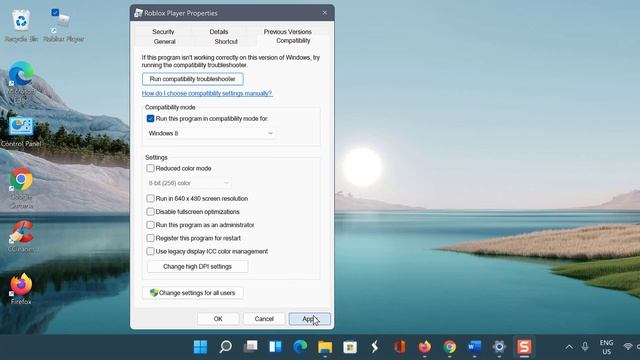The width and height of the screenshot is (640, 360).
Task: Switch to the Shortcut tab
Action: (226, 42)
